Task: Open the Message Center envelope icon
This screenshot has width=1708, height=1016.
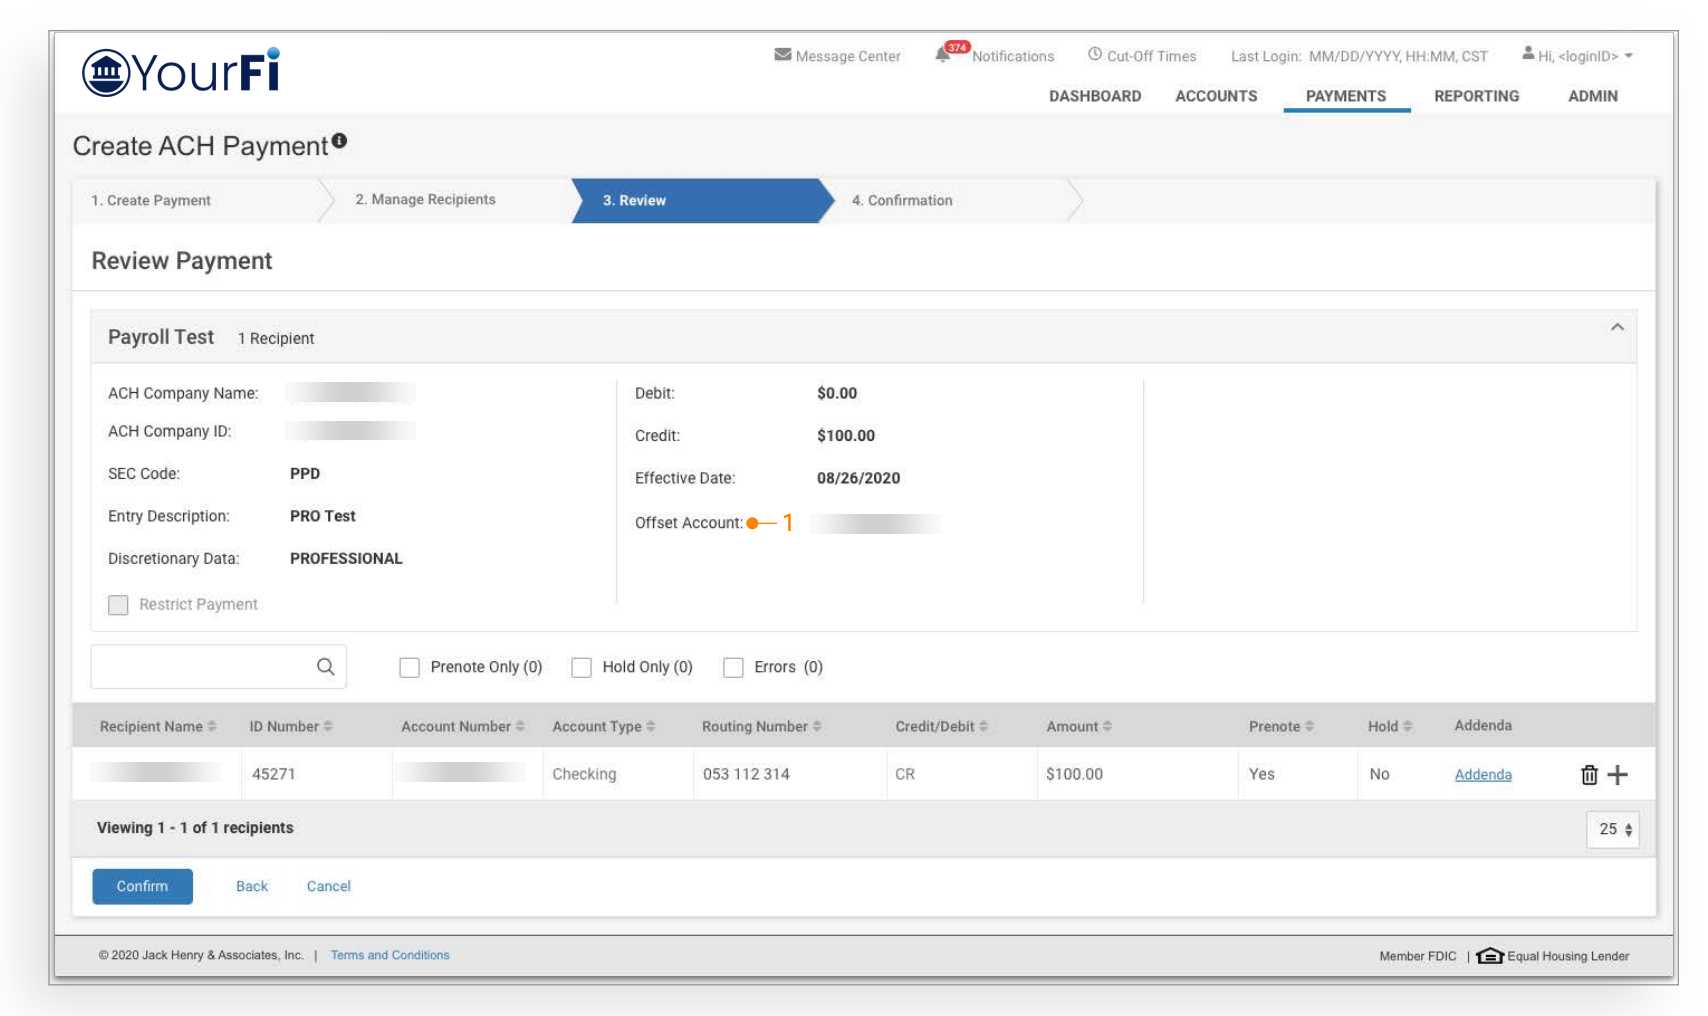Action: point(782,55)
